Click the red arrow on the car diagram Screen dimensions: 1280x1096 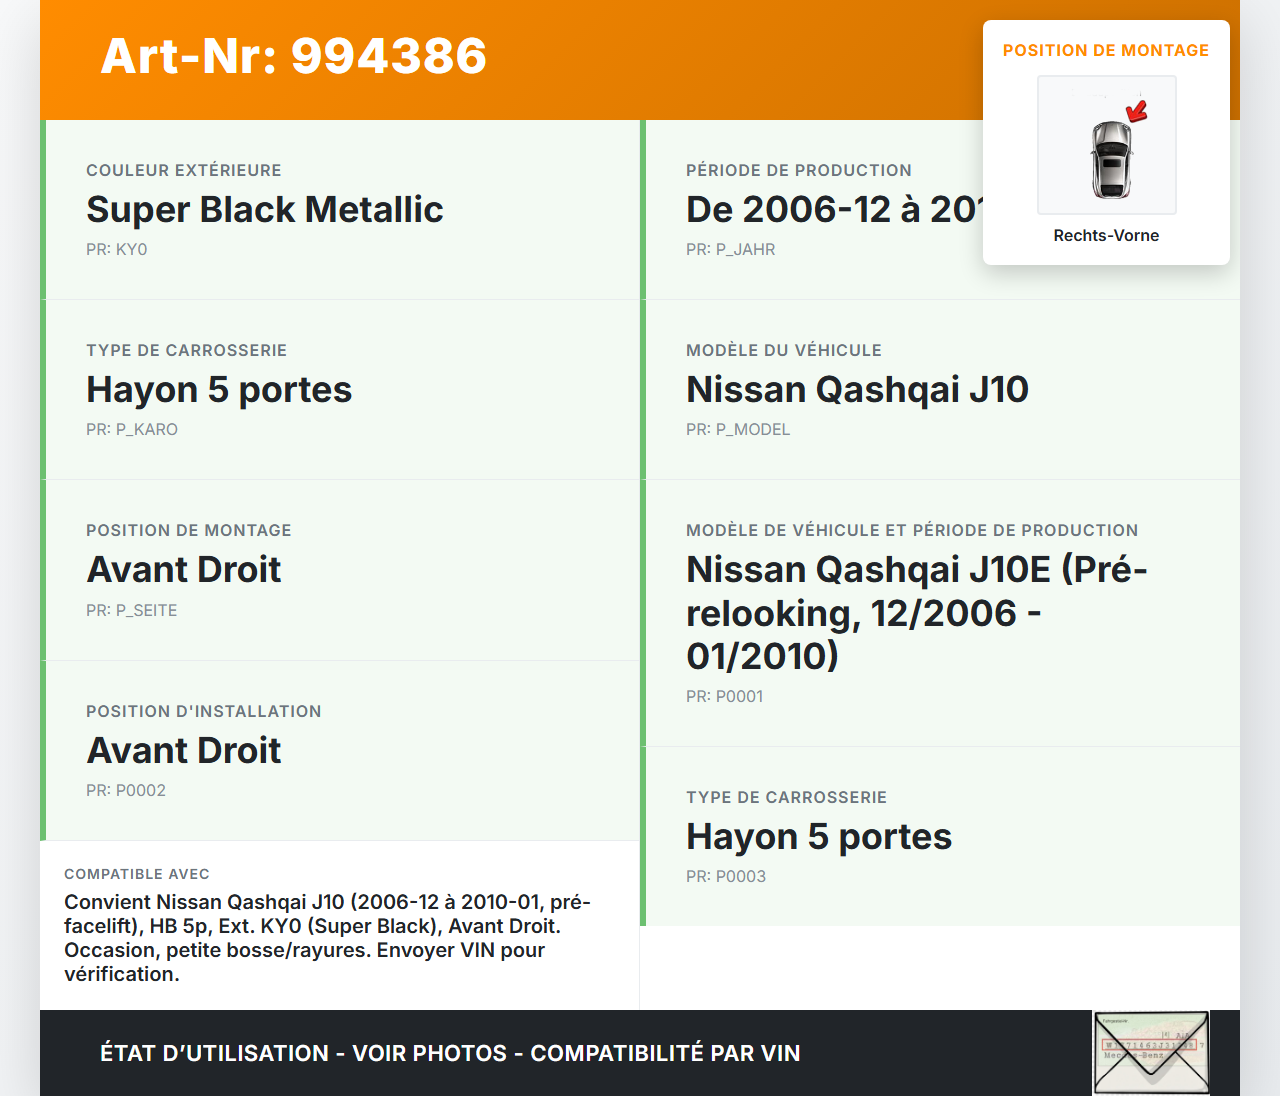click(x=1137, y=110)
